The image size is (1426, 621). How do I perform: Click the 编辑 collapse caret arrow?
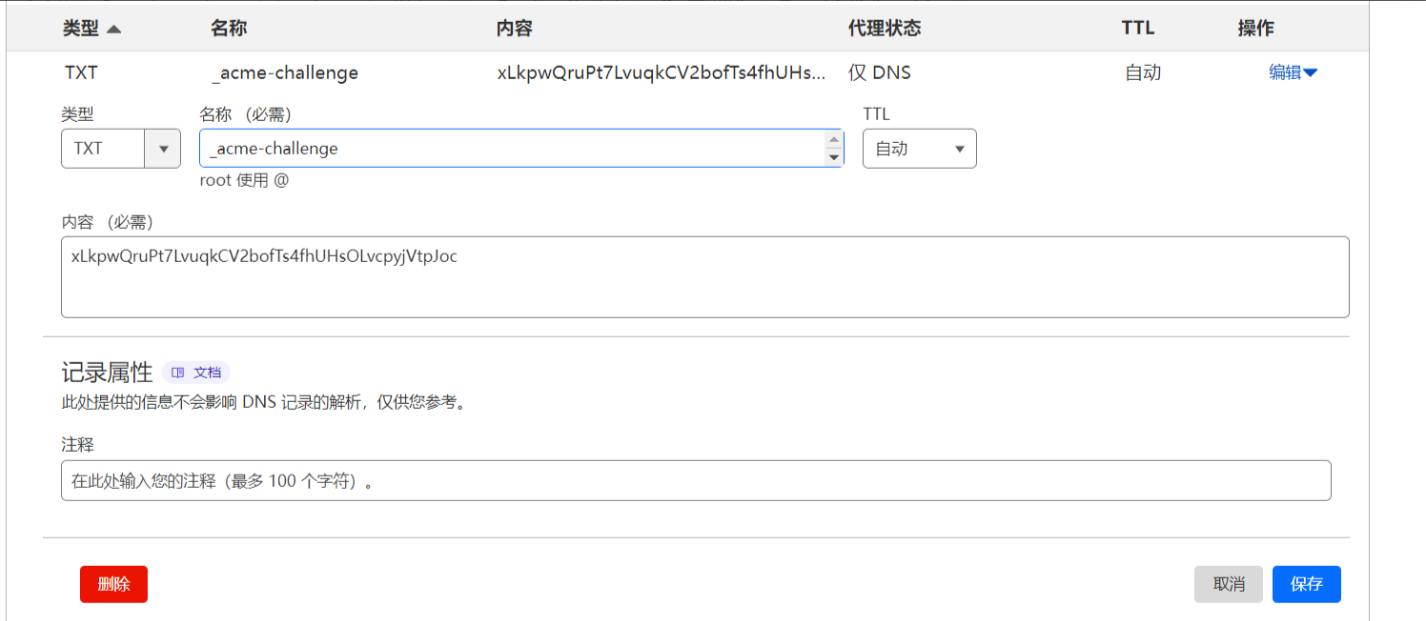1310,73
